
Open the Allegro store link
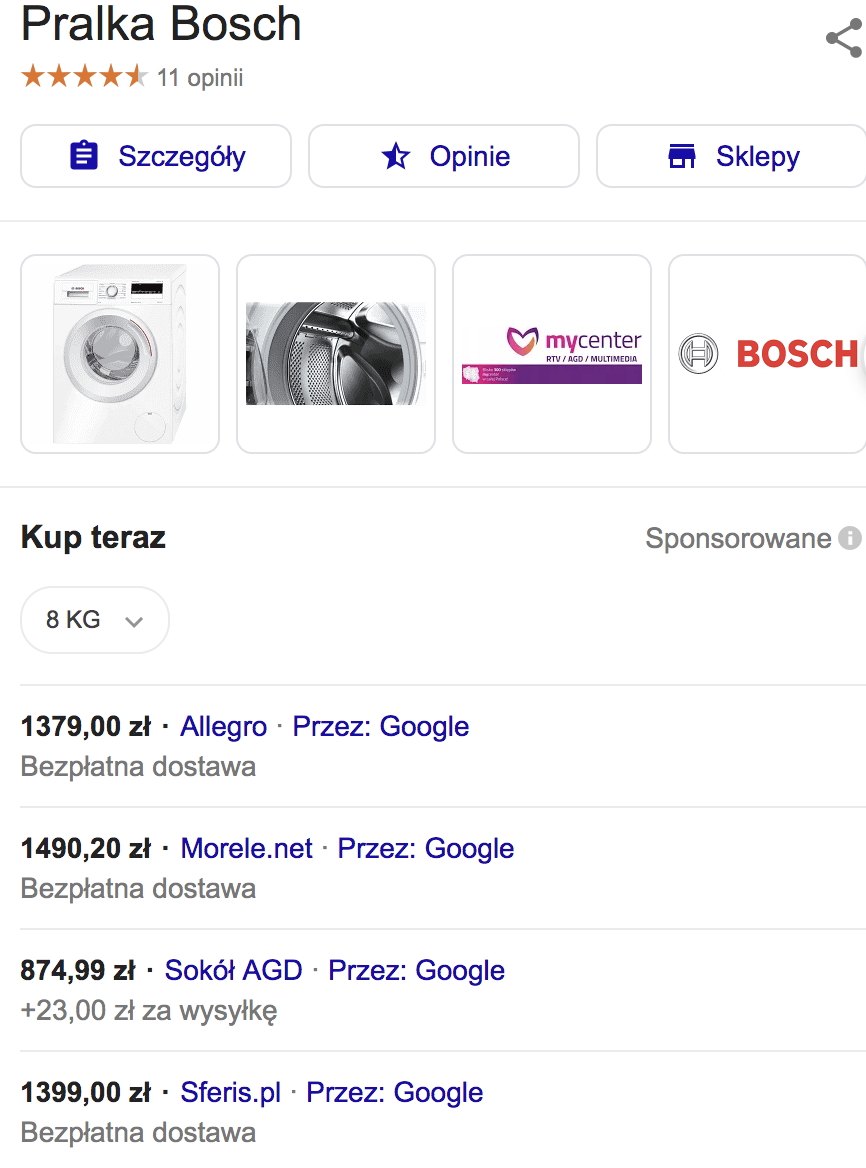(223, 726)
